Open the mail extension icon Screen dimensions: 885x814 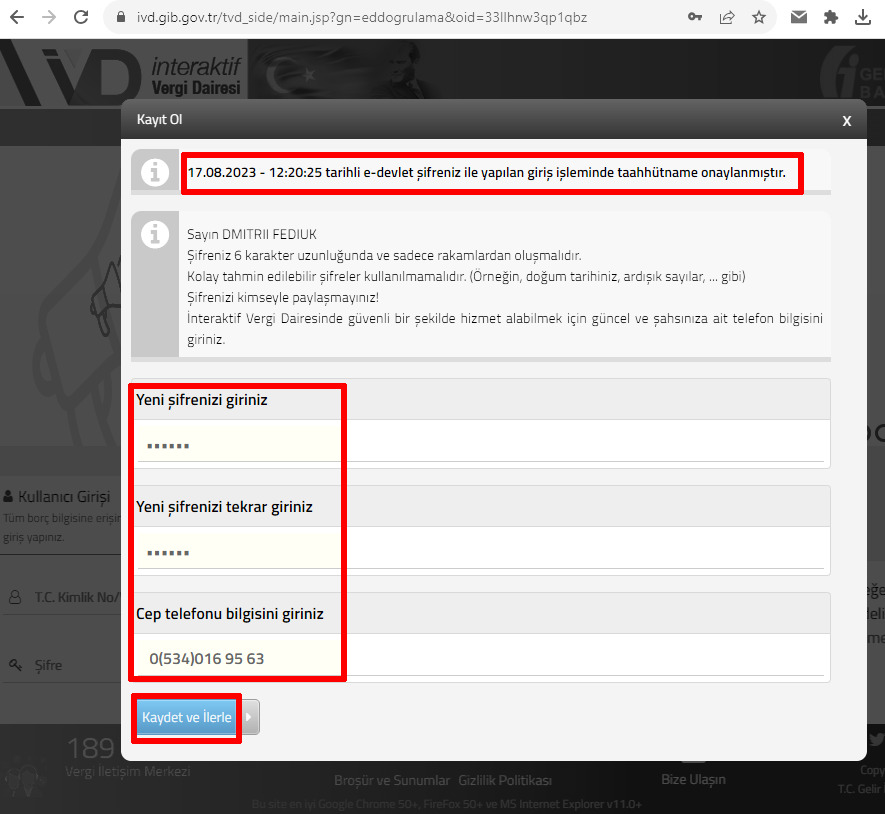coord(799,17)
